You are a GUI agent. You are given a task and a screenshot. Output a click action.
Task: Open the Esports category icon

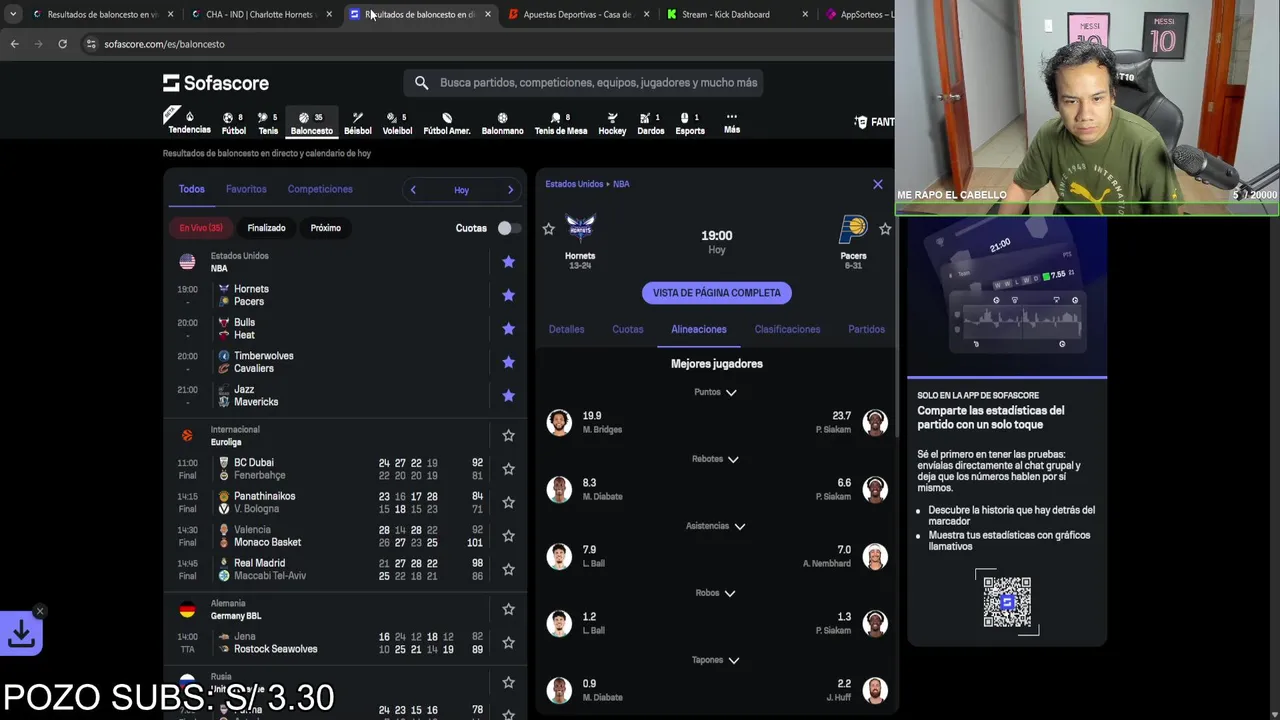(690, 123)
